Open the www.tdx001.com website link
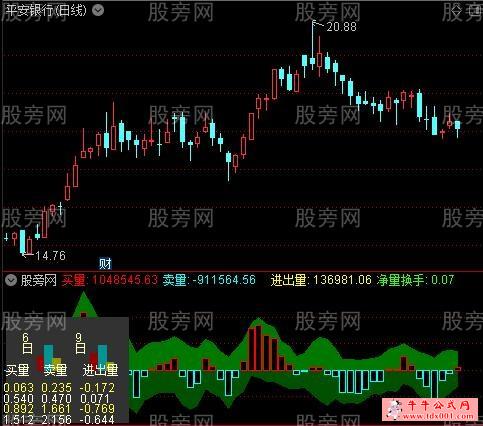The height and width of the screenshot is (426, 483). point(440,416)
